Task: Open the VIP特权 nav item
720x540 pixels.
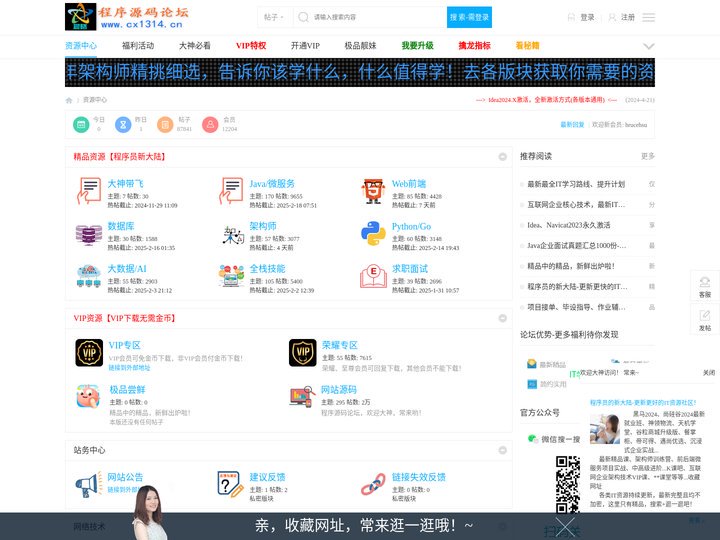Action: pos(251,45)
